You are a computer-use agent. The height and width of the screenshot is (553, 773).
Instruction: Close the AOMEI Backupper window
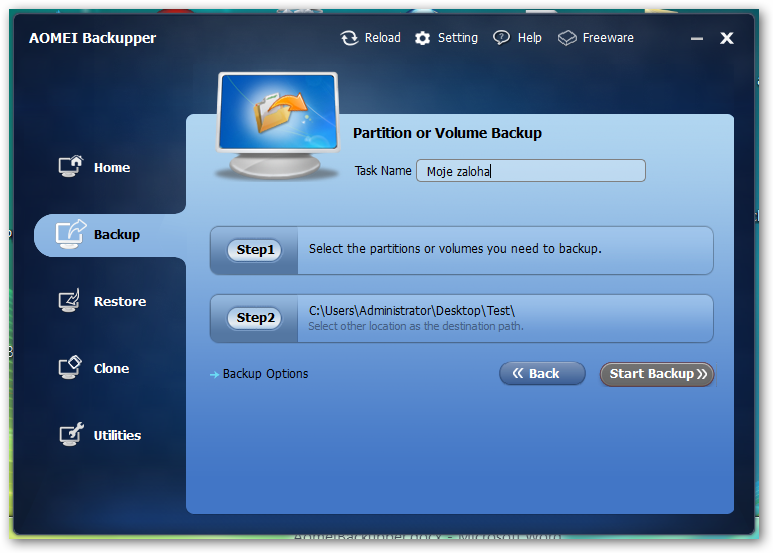coord(727,38)
